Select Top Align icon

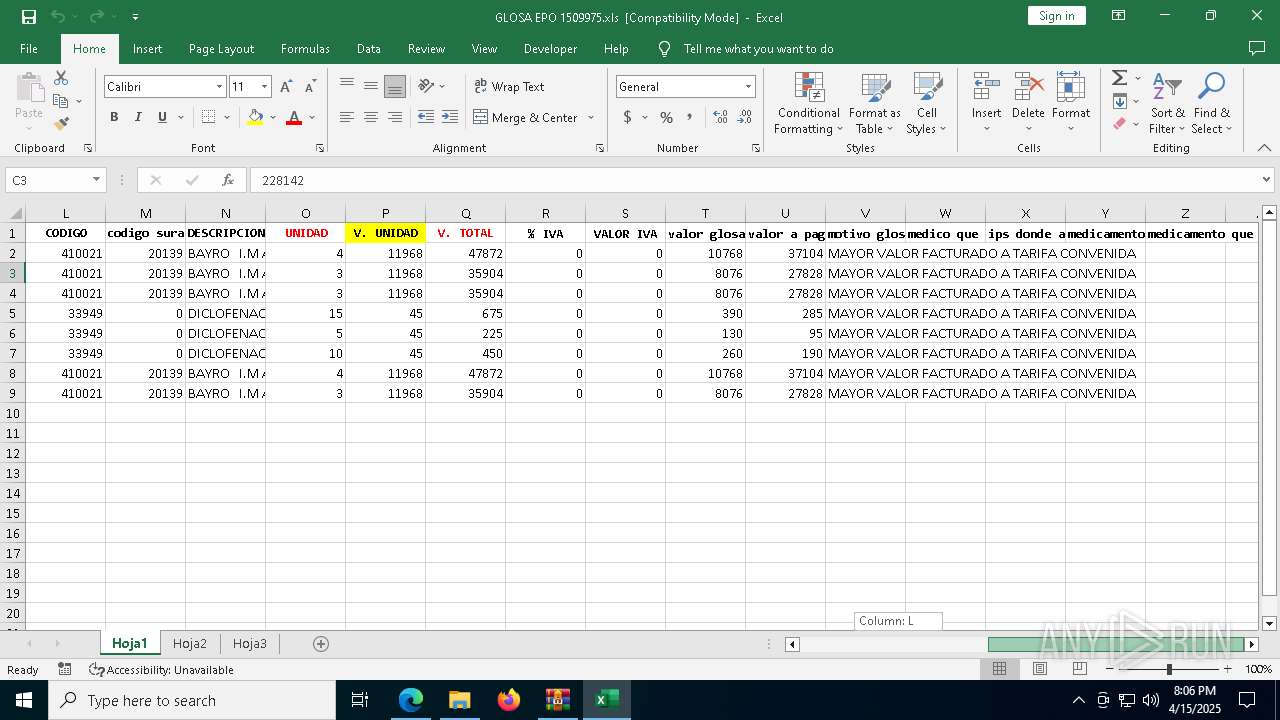(347, 86)
